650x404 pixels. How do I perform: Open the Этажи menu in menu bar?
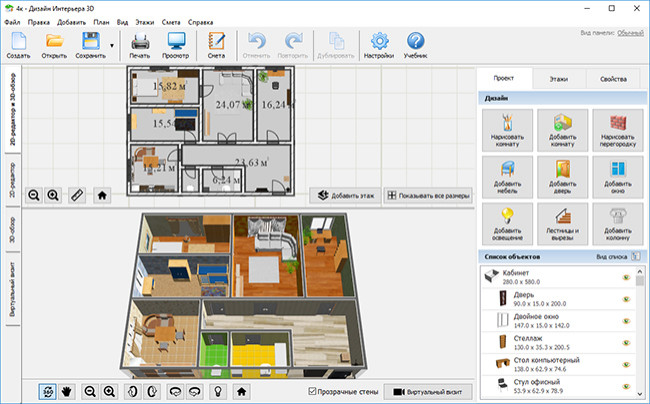(x=145, y=20)
